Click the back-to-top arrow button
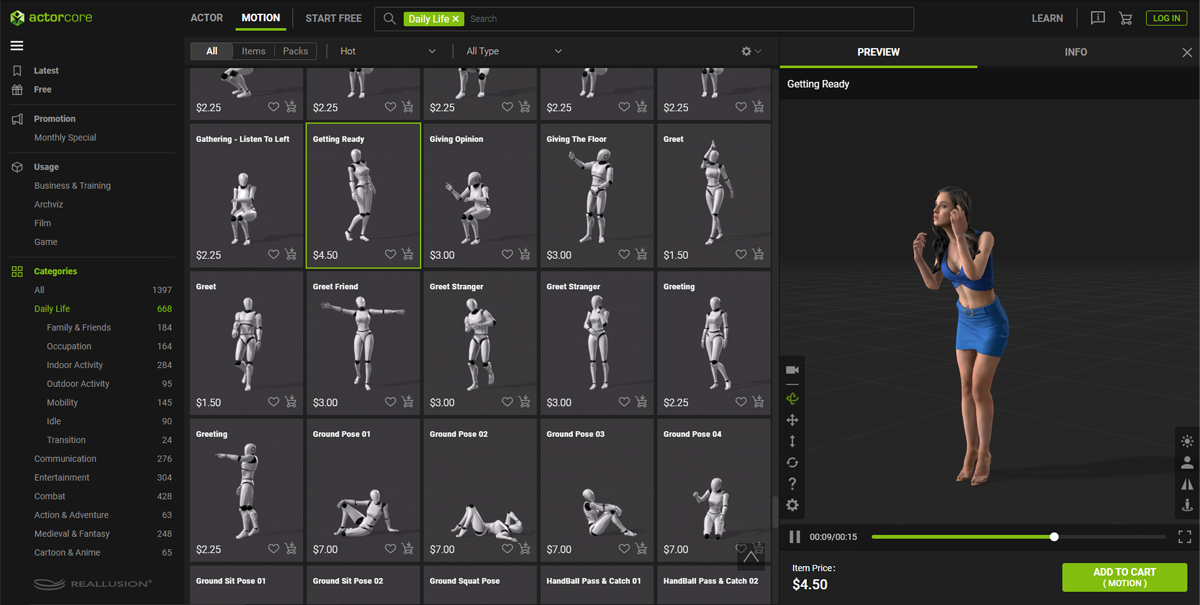 [751, 556]
